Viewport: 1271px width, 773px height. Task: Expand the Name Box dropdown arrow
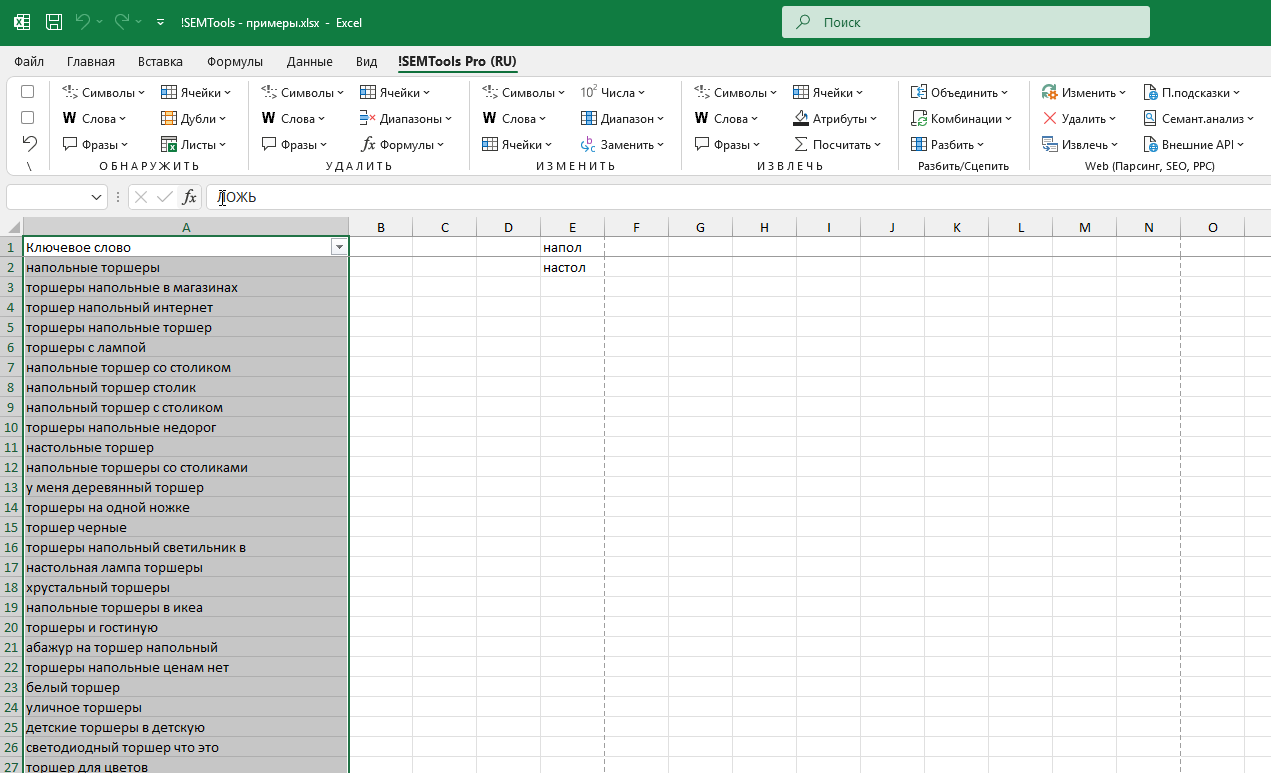coord(97,197)
